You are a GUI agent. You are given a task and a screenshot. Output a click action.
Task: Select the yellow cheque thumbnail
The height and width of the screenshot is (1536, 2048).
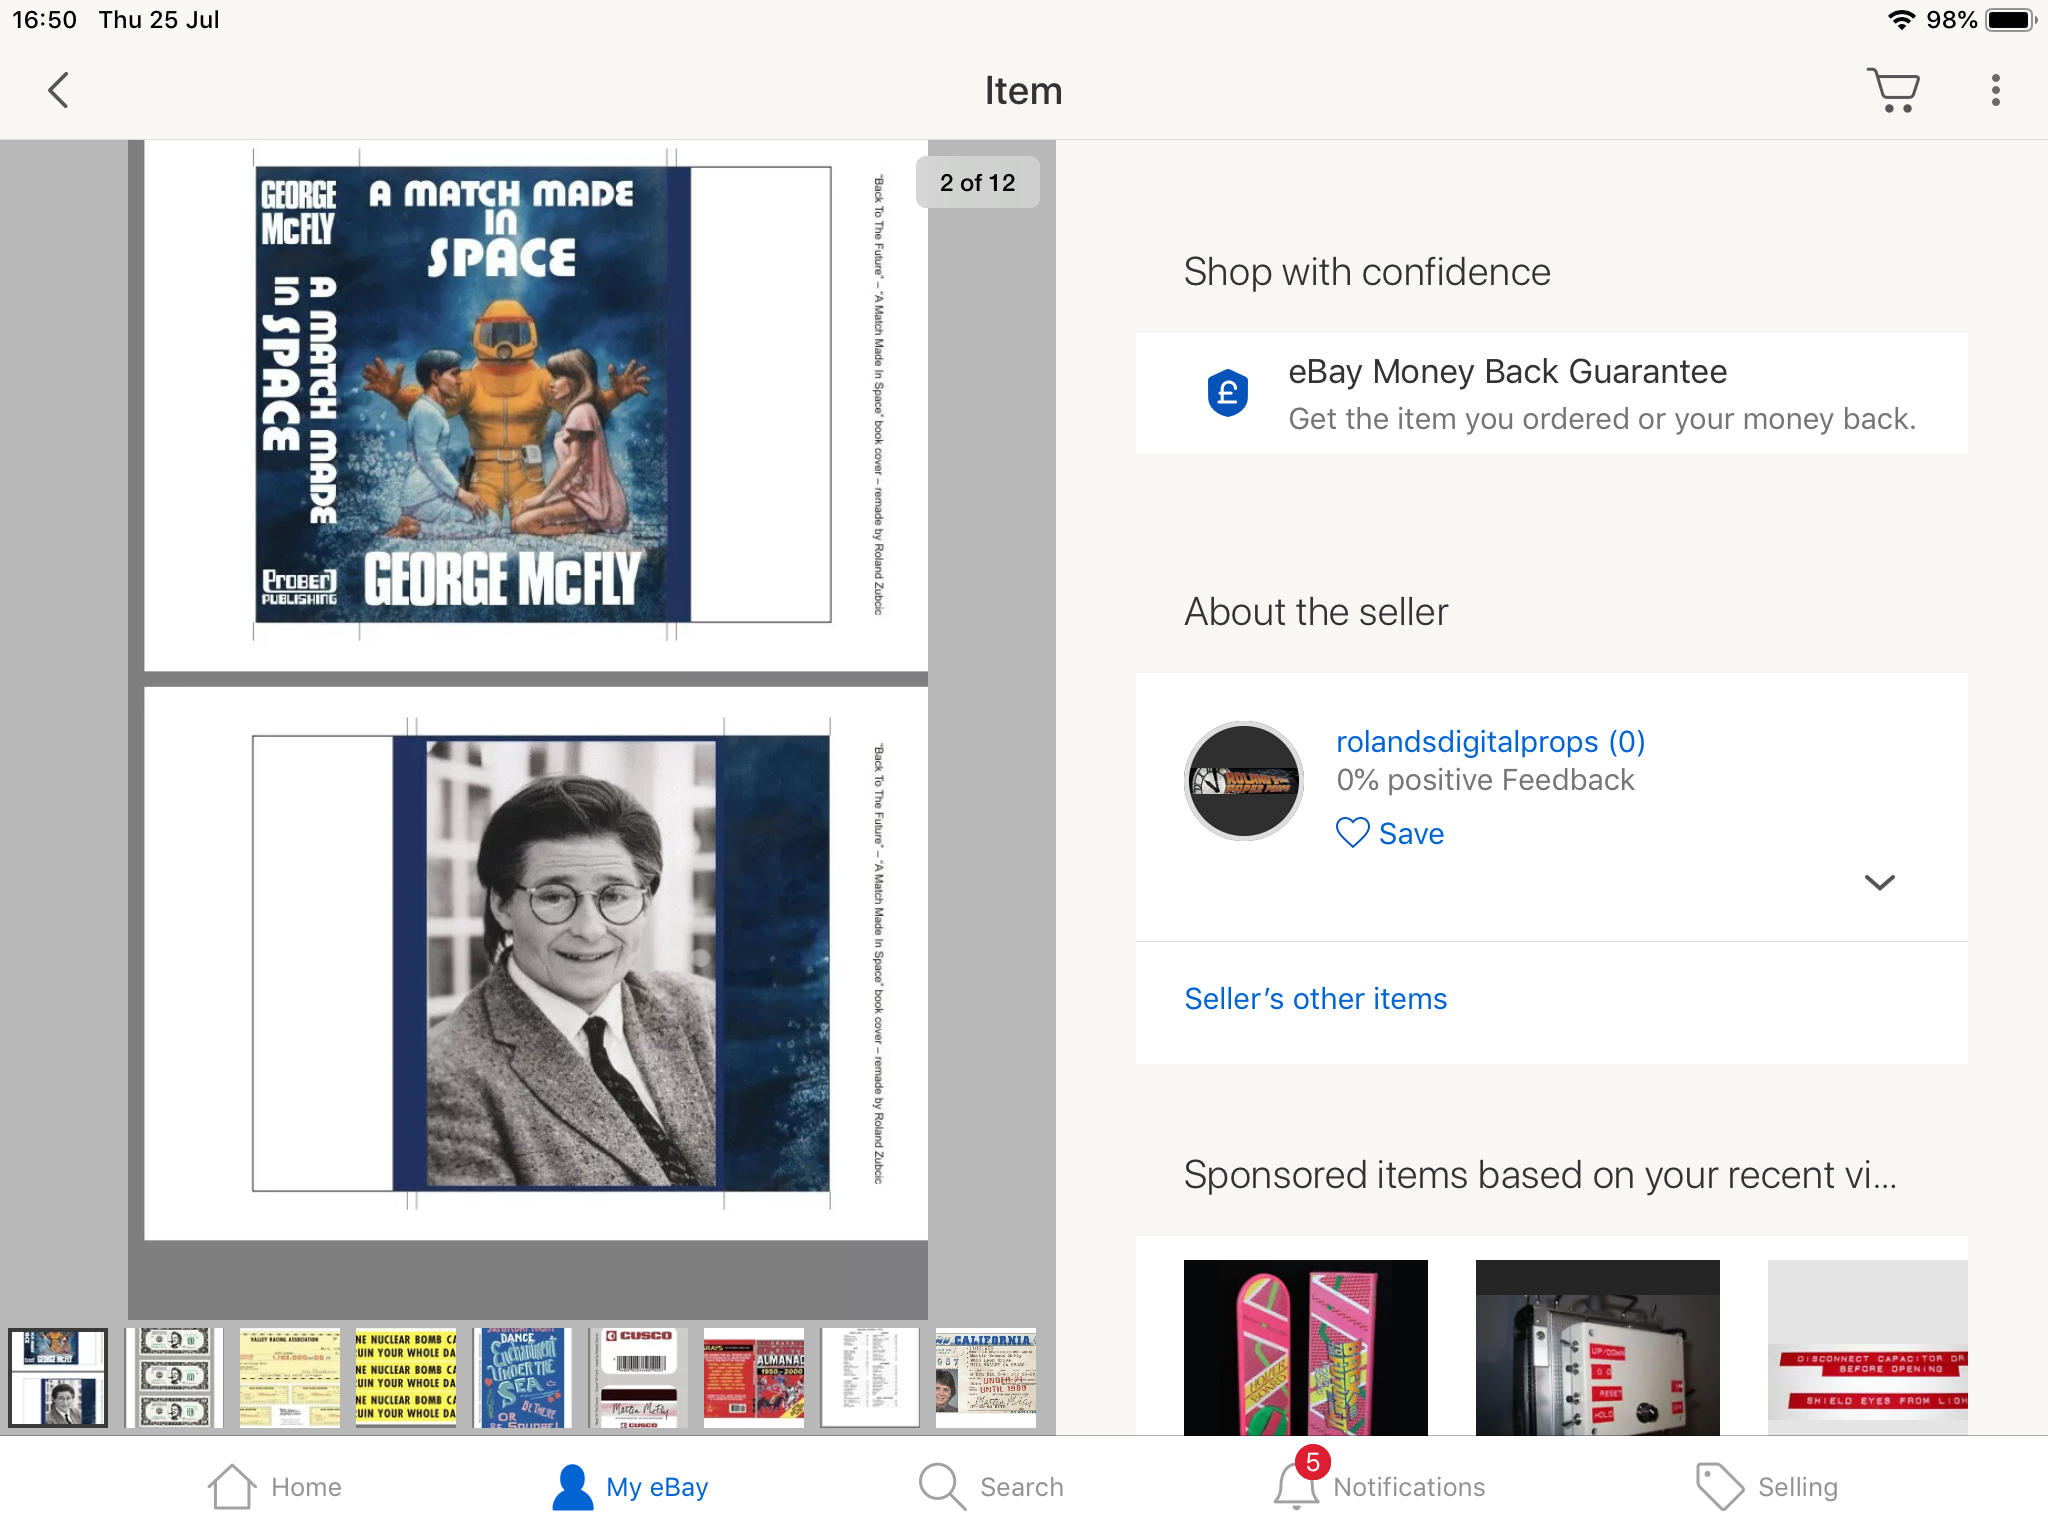click(290, 1377)
